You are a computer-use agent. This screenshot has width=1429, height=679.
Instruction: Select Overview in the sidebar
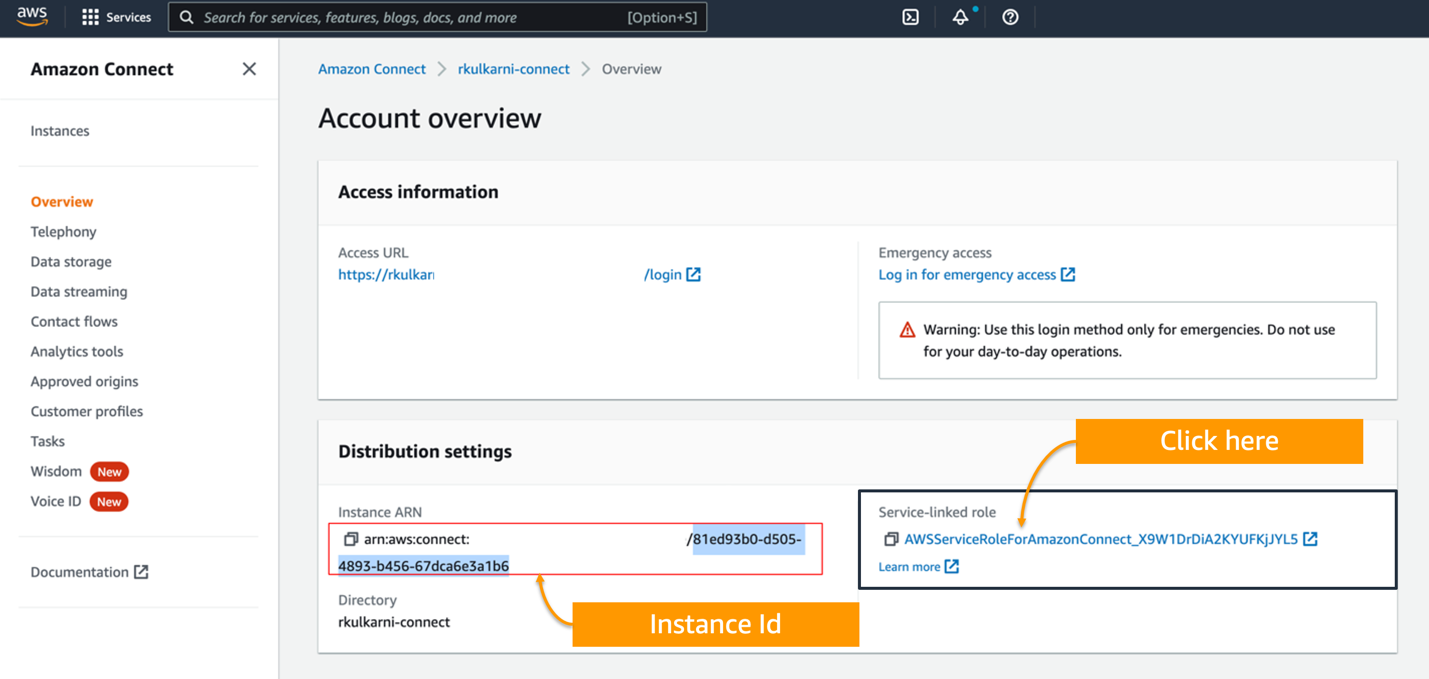(62, 201)
